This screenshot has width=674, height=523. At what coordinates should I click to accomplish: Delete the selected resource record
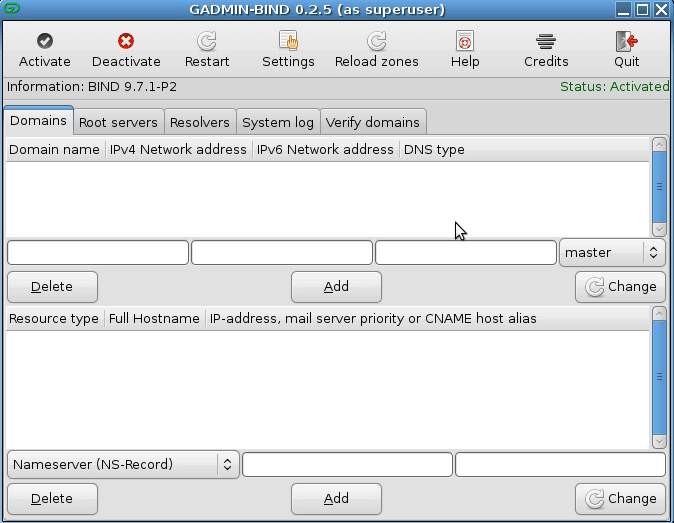pyautogui.click(x=52, y=499)
